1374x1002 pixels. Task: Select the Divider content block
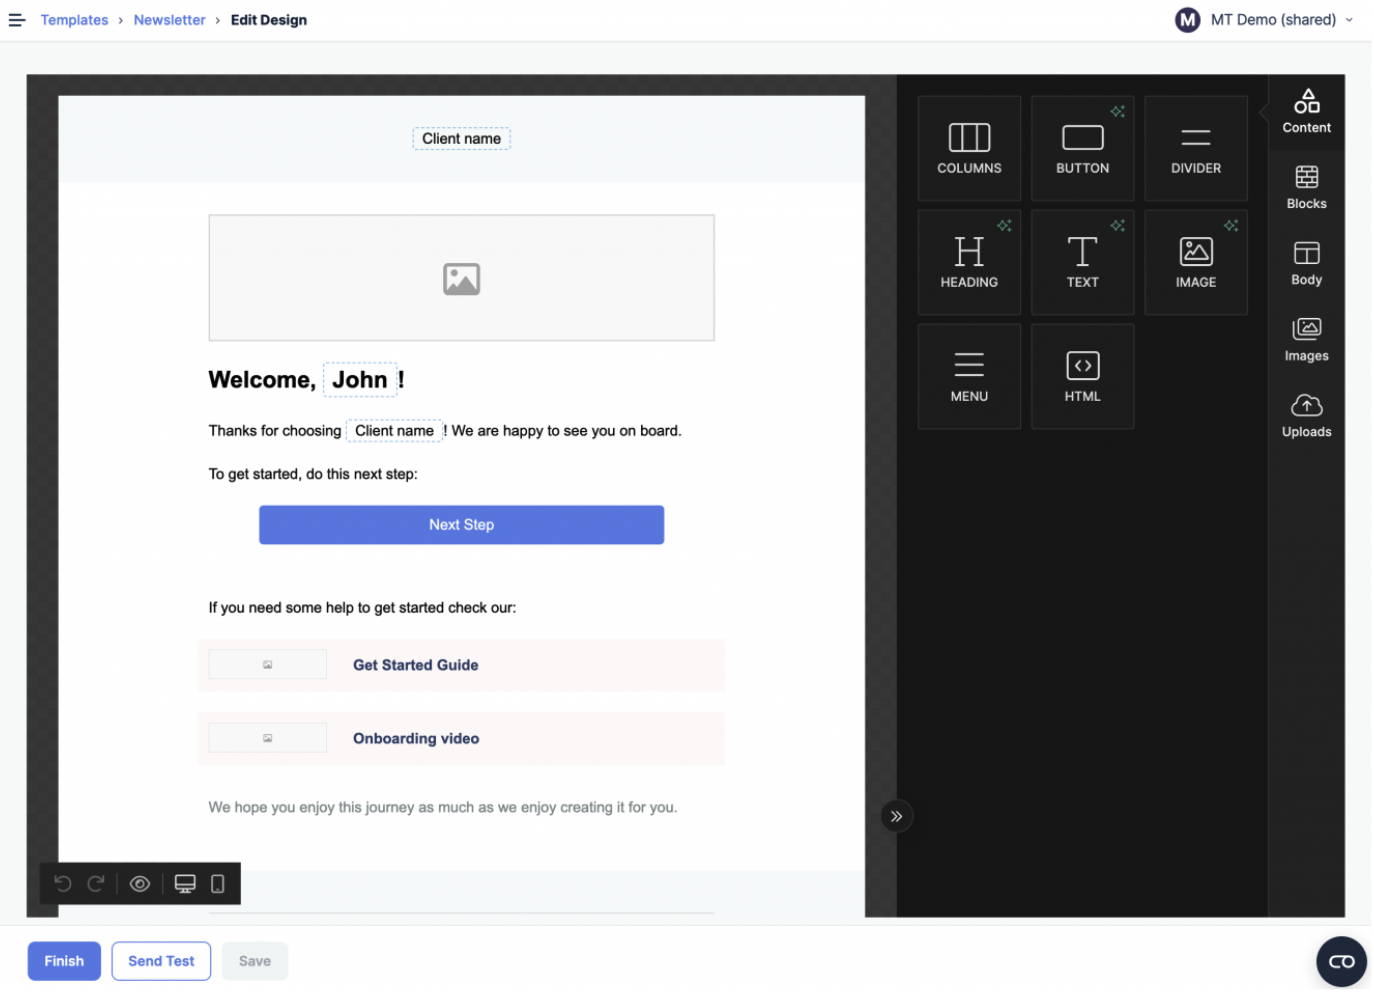[x=1195, y=148]
